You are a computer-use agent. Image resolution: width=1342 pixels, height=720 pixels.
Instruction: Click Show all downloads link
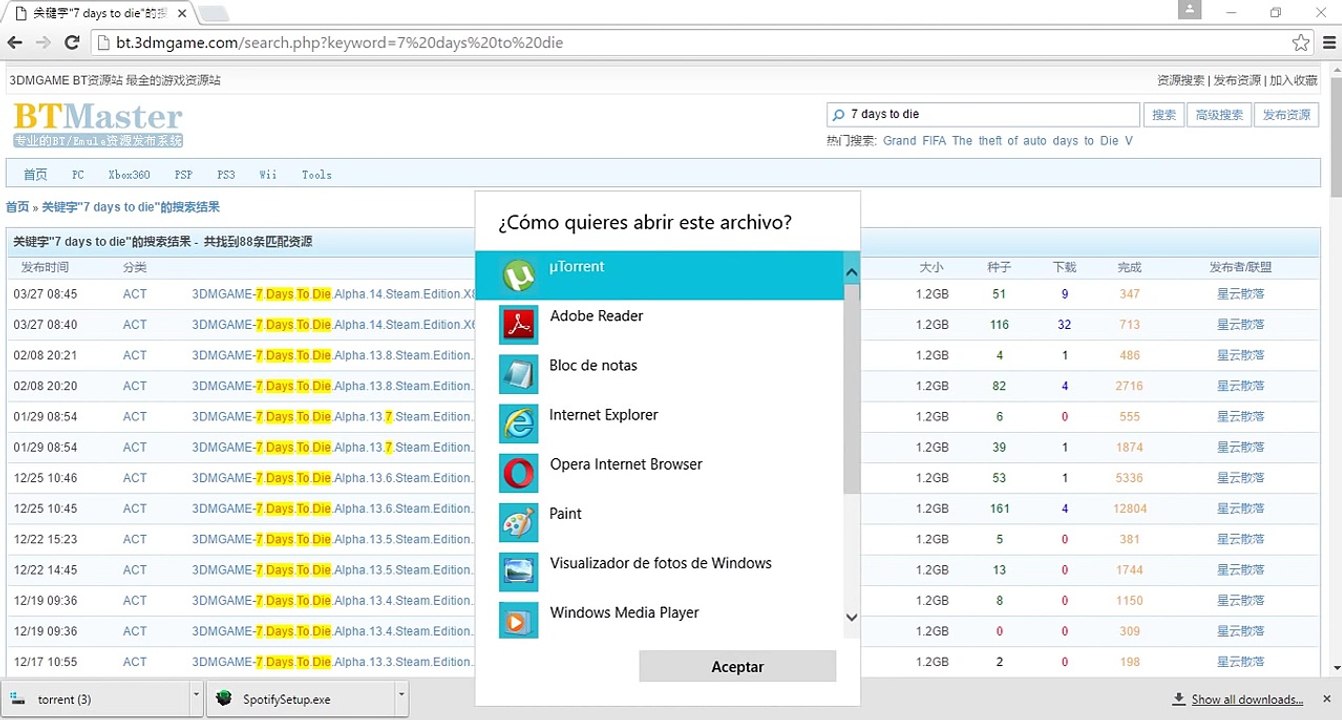click(x=1247, y=700)
